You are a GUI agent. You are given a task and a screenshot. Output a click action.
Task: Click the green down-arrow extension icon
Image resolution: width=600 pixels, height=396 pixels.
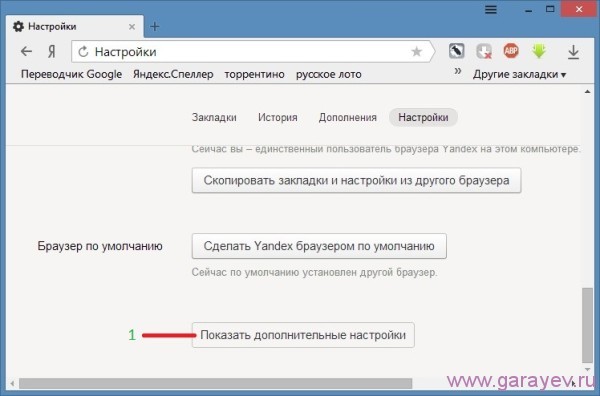[x=539, y=51]
